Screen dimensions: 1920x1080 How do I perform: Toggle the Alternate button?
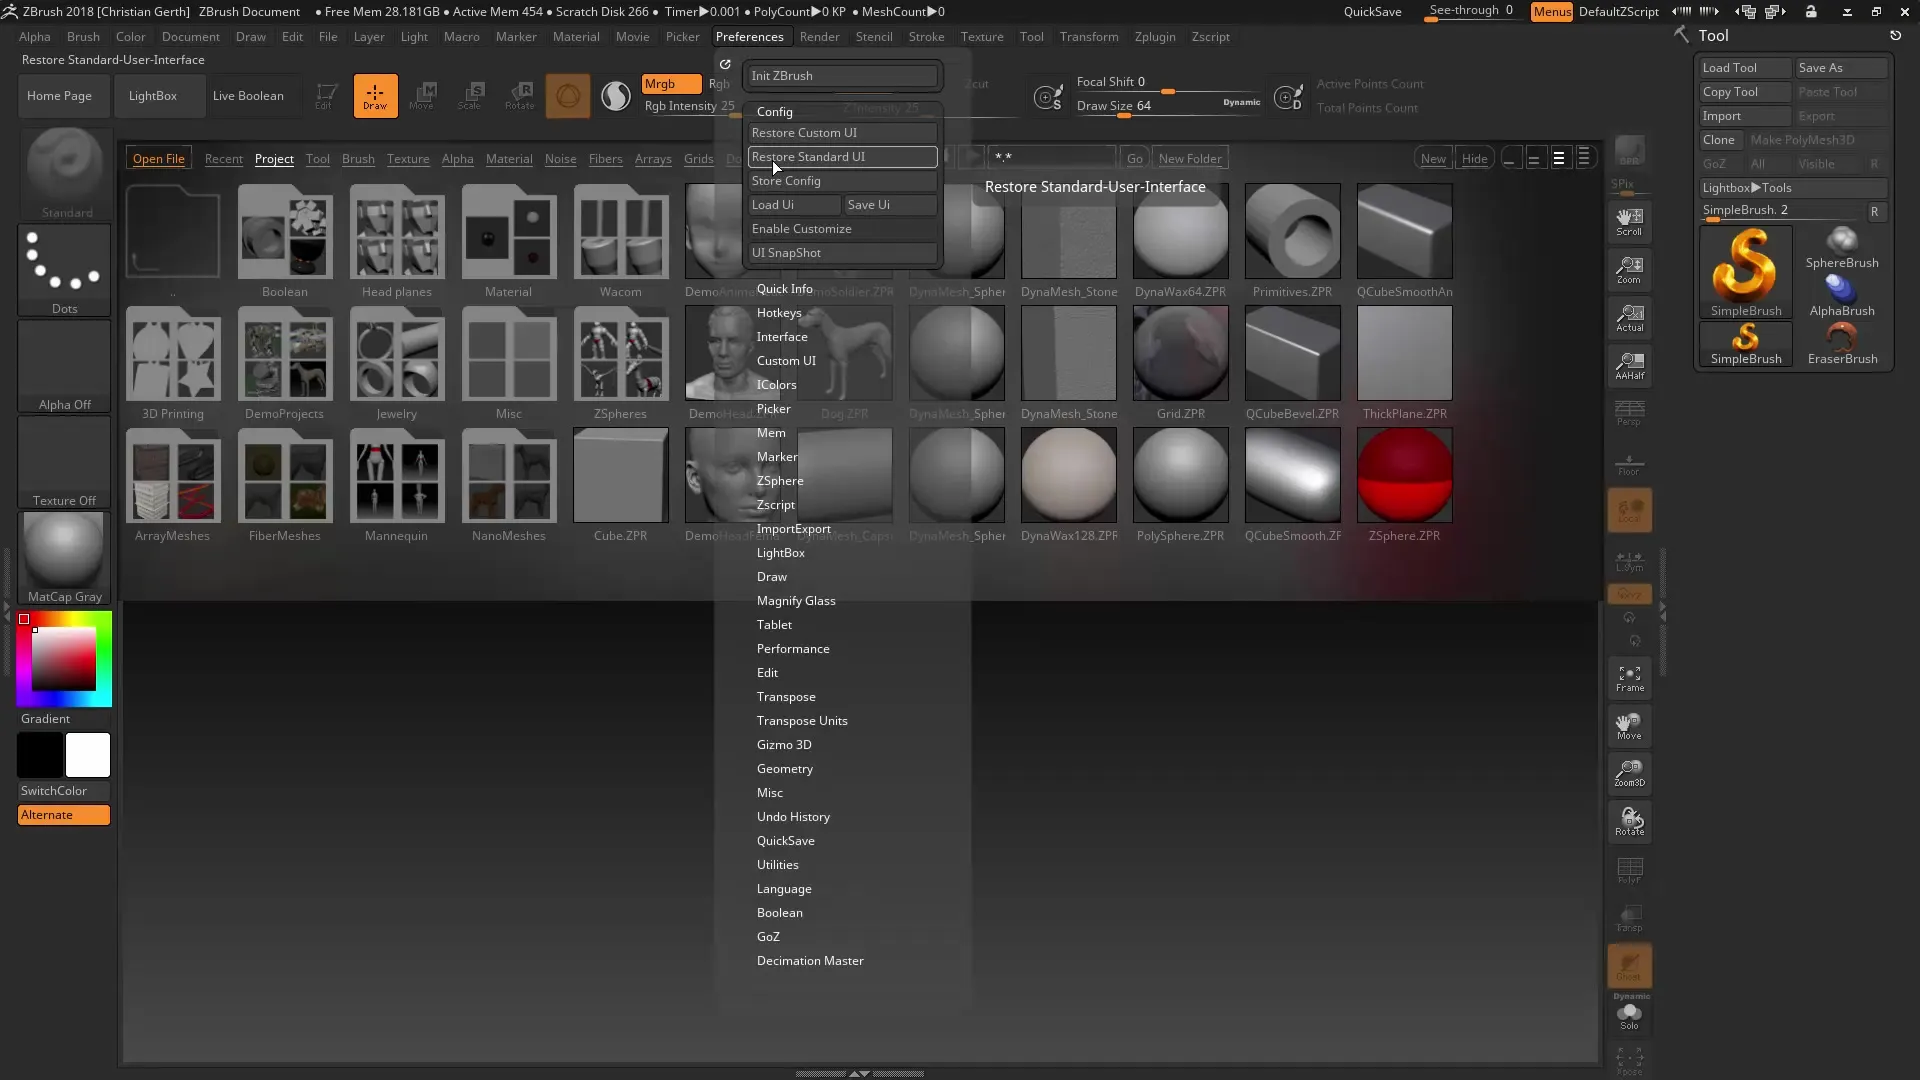click(x=64, y=815)
